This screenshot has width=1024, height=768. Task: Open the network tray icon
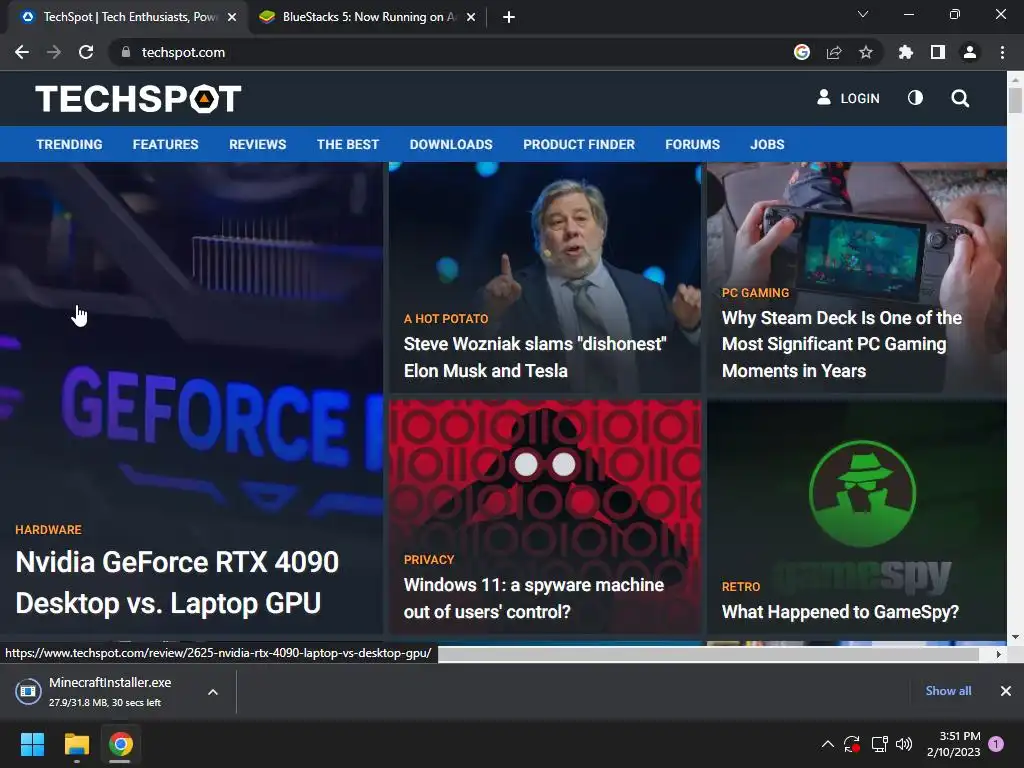(879, 744)
